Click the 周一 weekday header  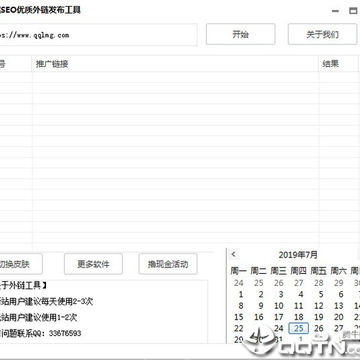238,271
